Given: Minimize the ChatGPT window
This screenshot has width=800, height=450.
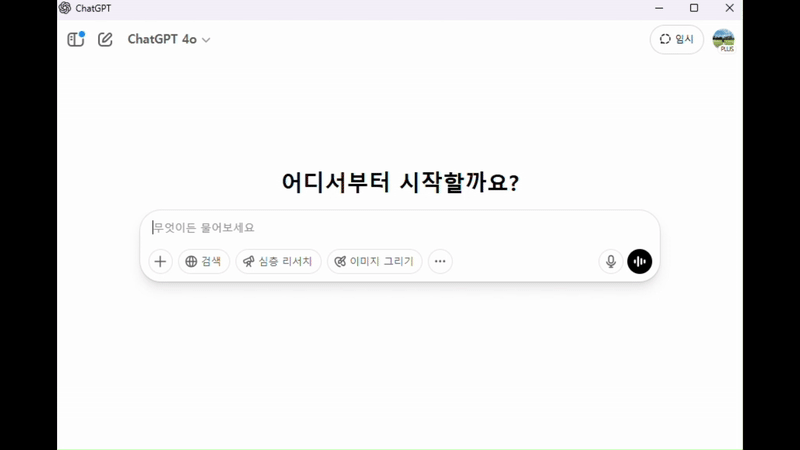Looking at the screenshot, I should (659, 8).
